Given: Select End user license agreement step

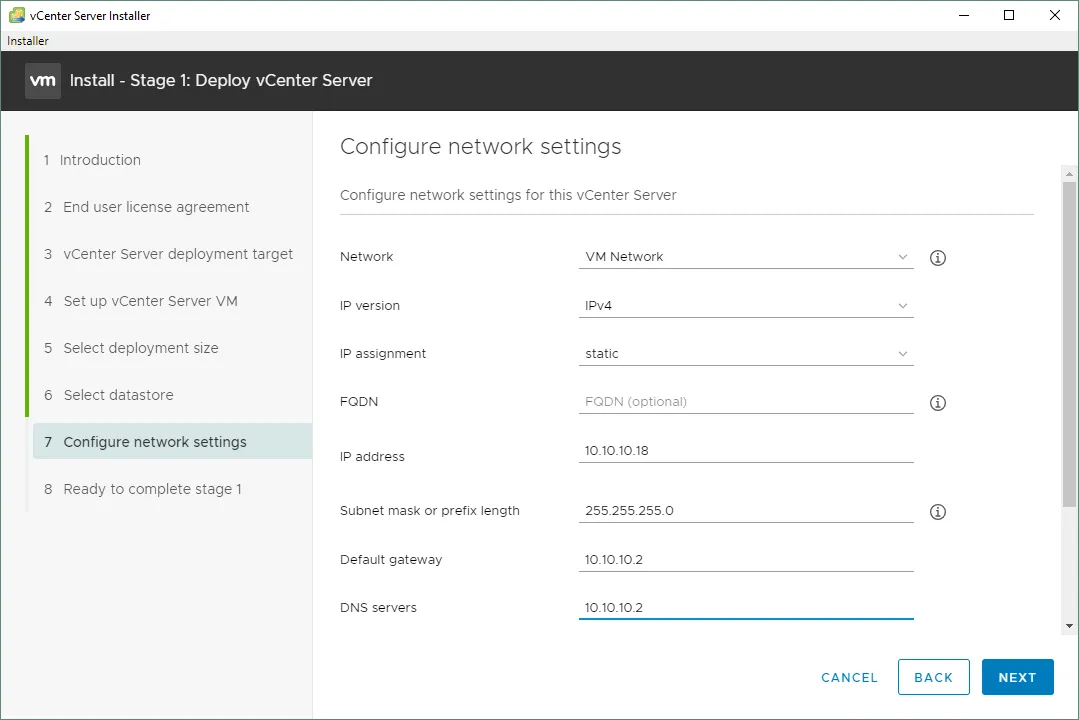Looking at the screenshot, I should 156,207.
